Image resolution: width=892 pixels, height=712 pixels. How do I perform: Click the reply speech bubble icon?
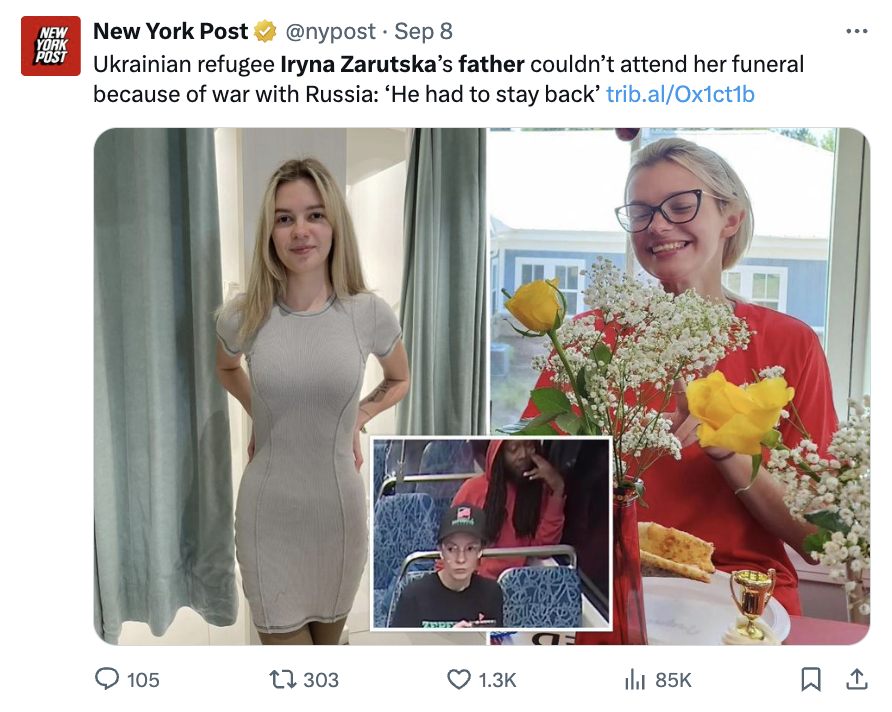[x=107, y=680]
